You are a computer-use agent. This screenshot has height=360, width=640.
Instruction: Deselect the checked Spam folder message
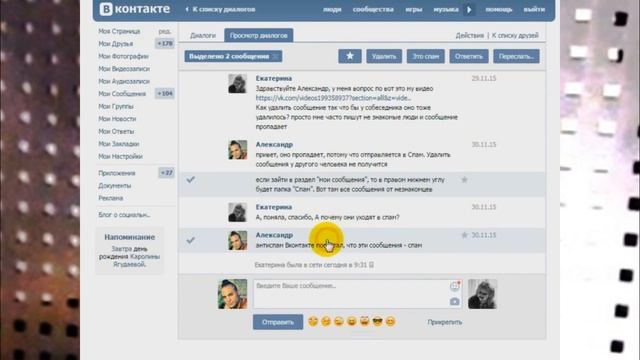click(191, 180)
